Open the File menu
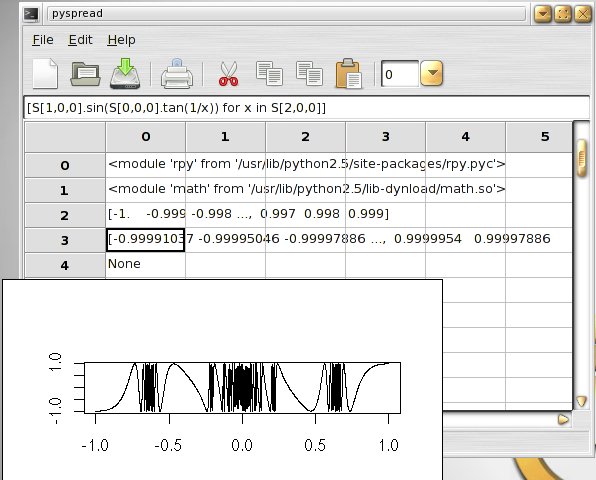596x480 pixels. [x=43, y=40]
